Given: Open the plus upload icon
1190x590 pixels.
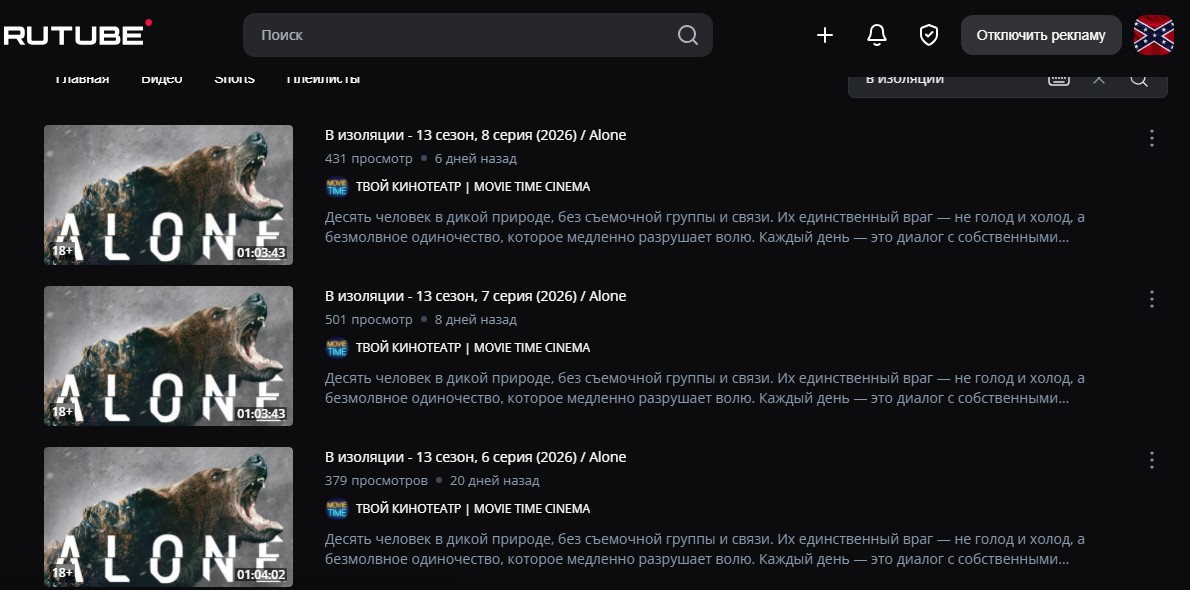Looking at the screenshot, I should coord(825,35).
